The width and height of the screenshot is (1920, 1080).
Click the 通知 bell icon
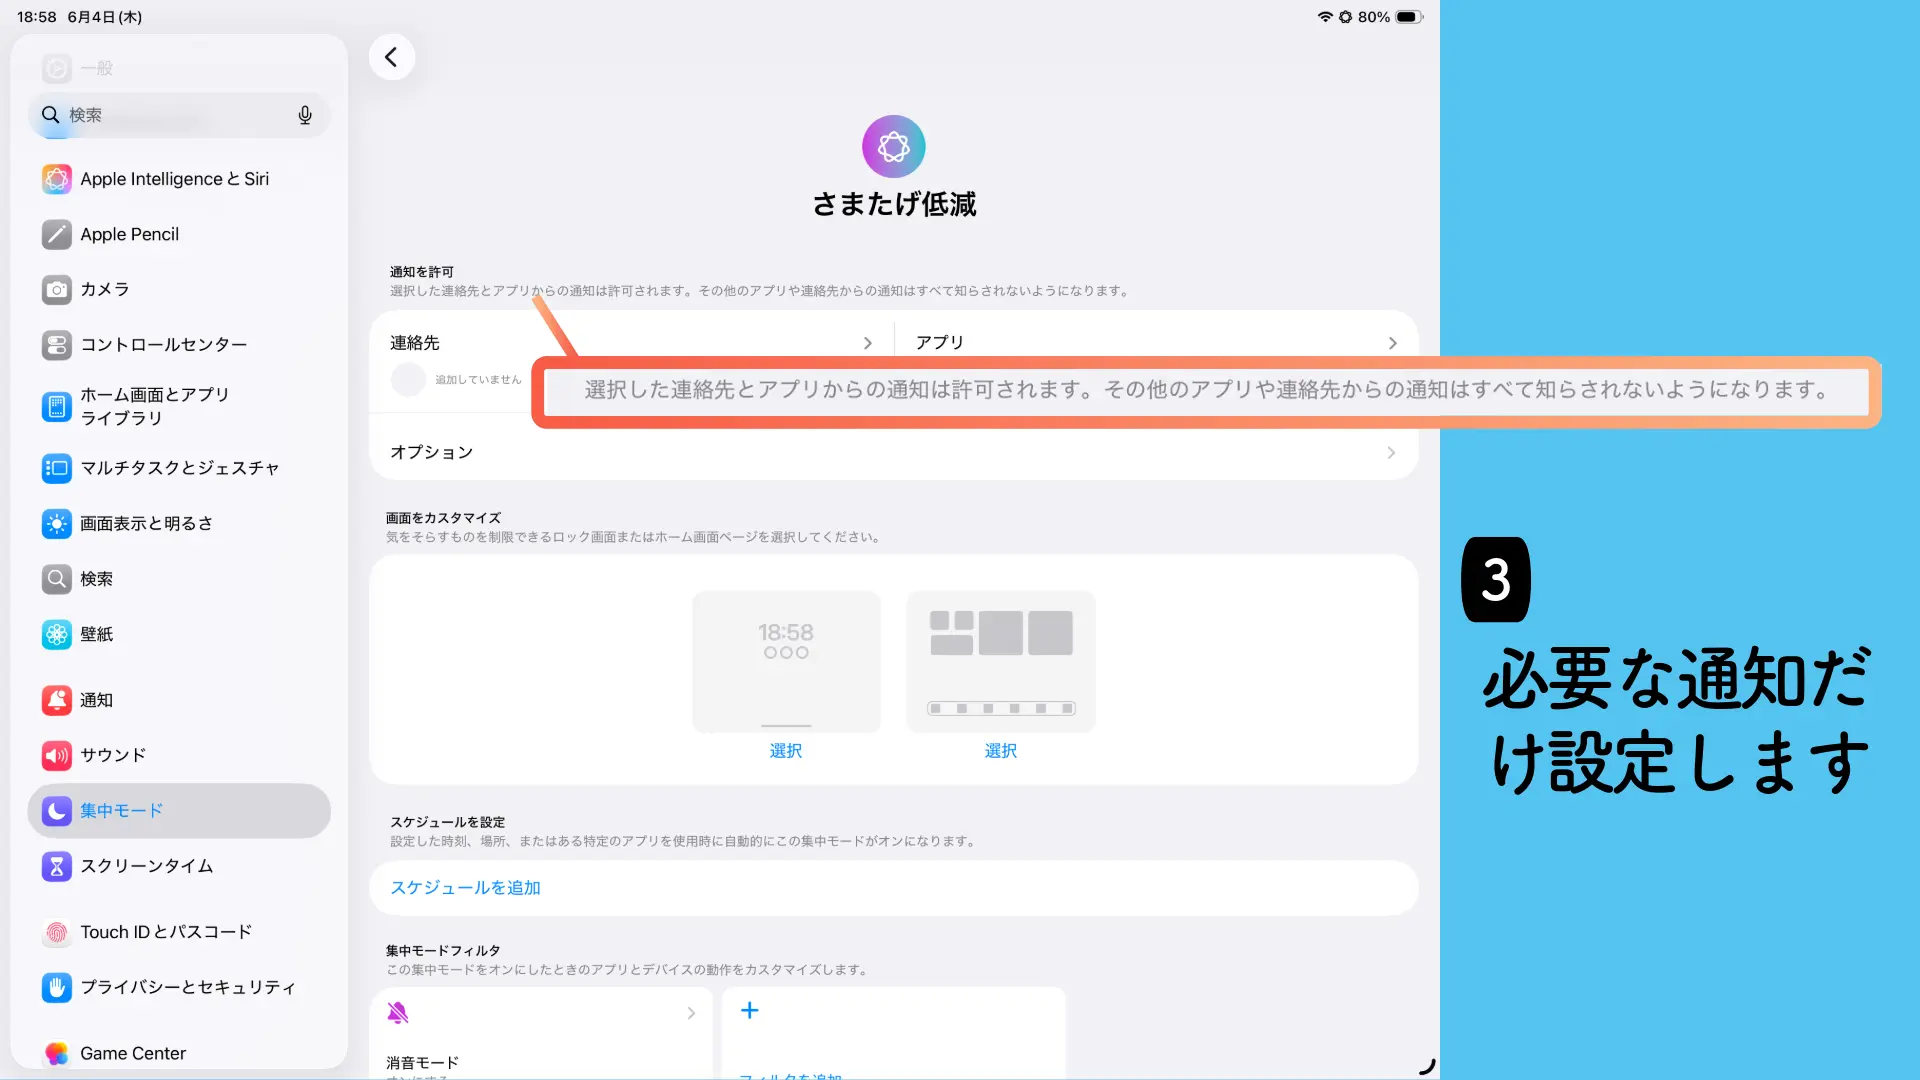pos(57,700)
